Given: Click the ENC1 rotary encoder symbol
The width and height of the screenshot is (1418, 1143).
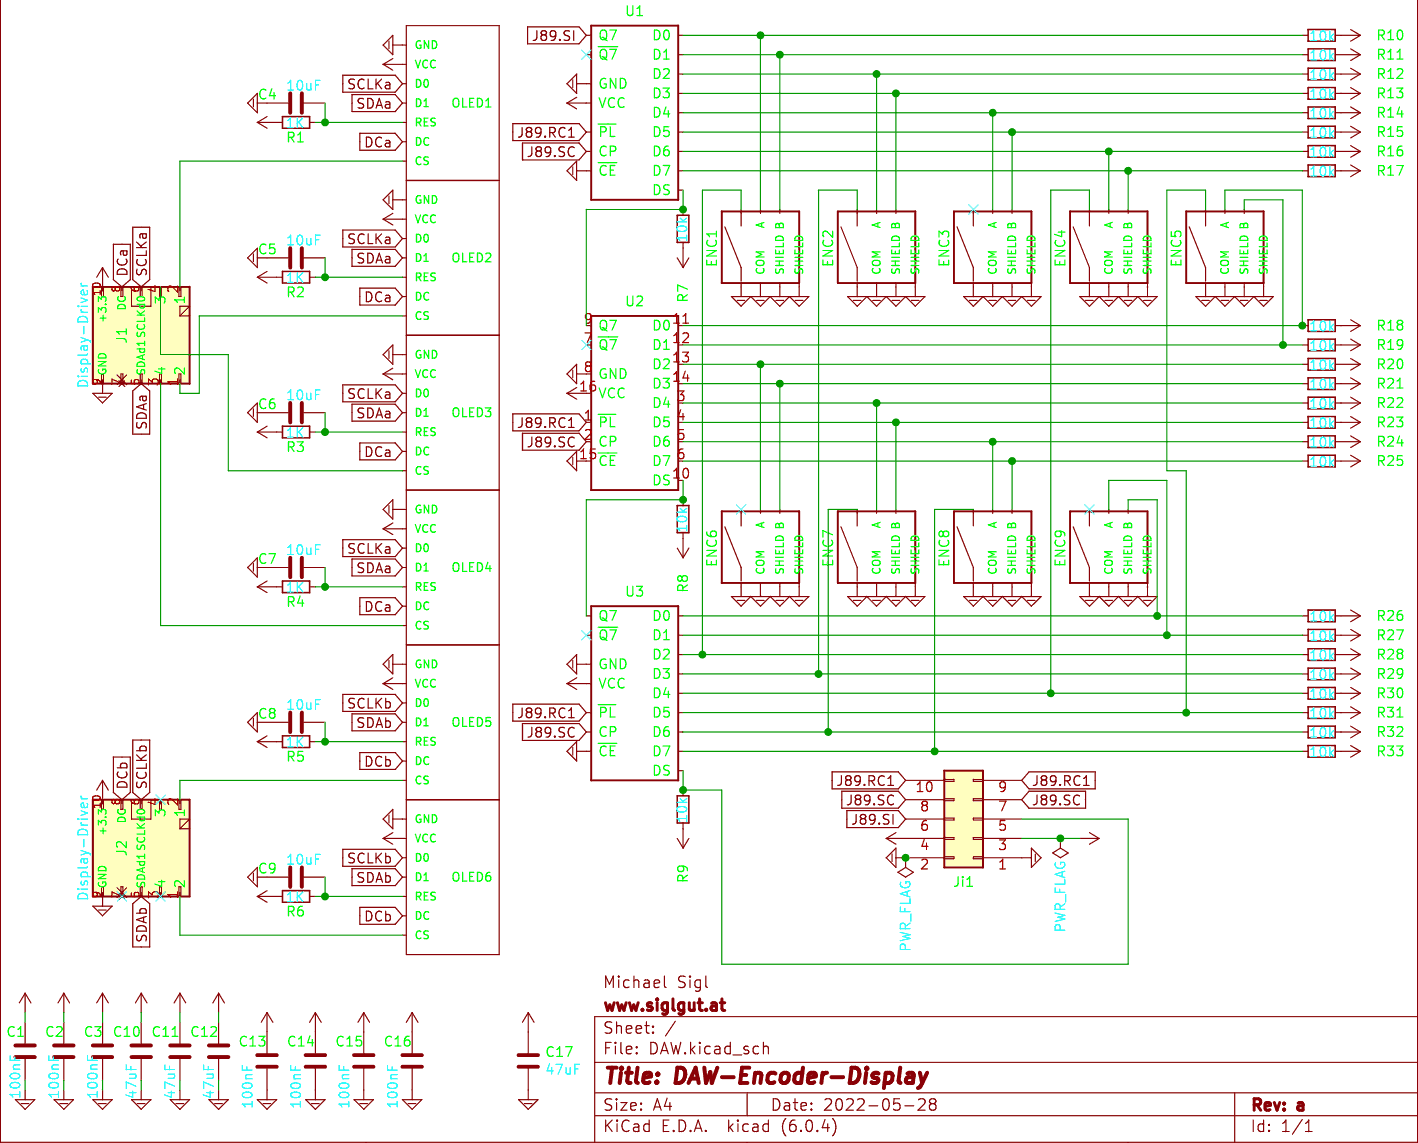Looking at the screenshot, I should pos(760,247).
